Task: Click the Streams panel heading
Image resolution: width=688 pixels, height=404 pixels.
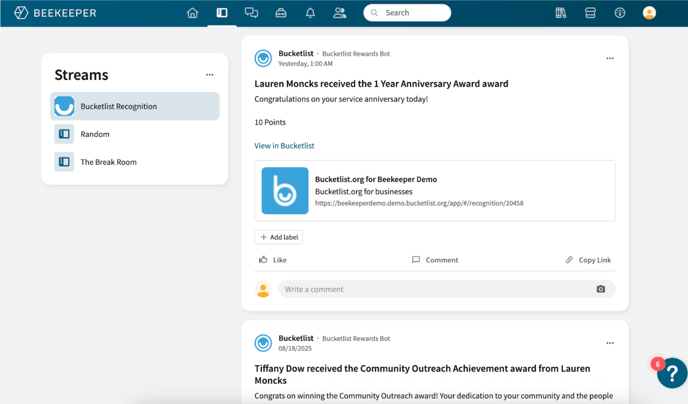Action: [x=81, y=75]
